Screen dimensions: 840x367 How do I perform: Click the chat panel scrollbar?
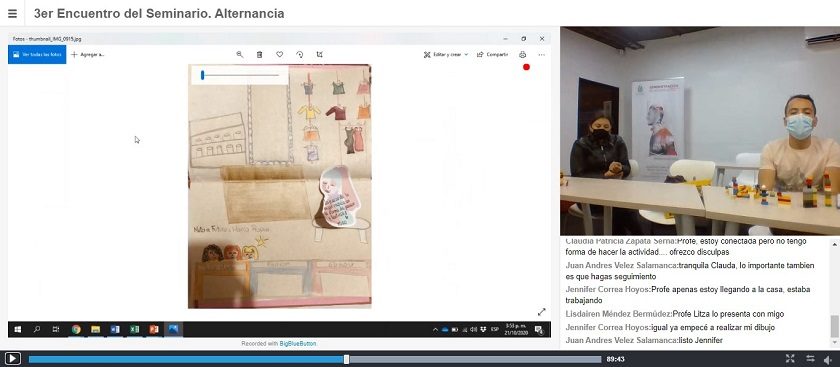834,327
